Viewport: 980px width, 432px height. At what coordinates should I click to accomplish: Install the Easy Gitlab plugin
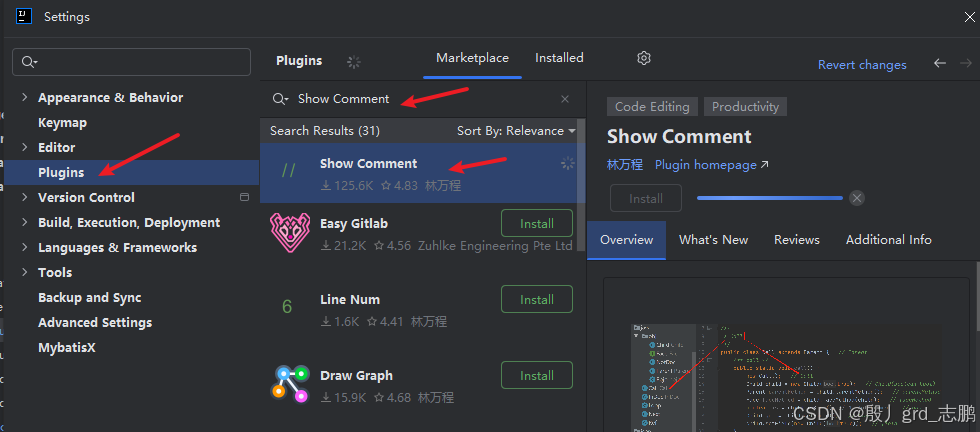[537, 223]
